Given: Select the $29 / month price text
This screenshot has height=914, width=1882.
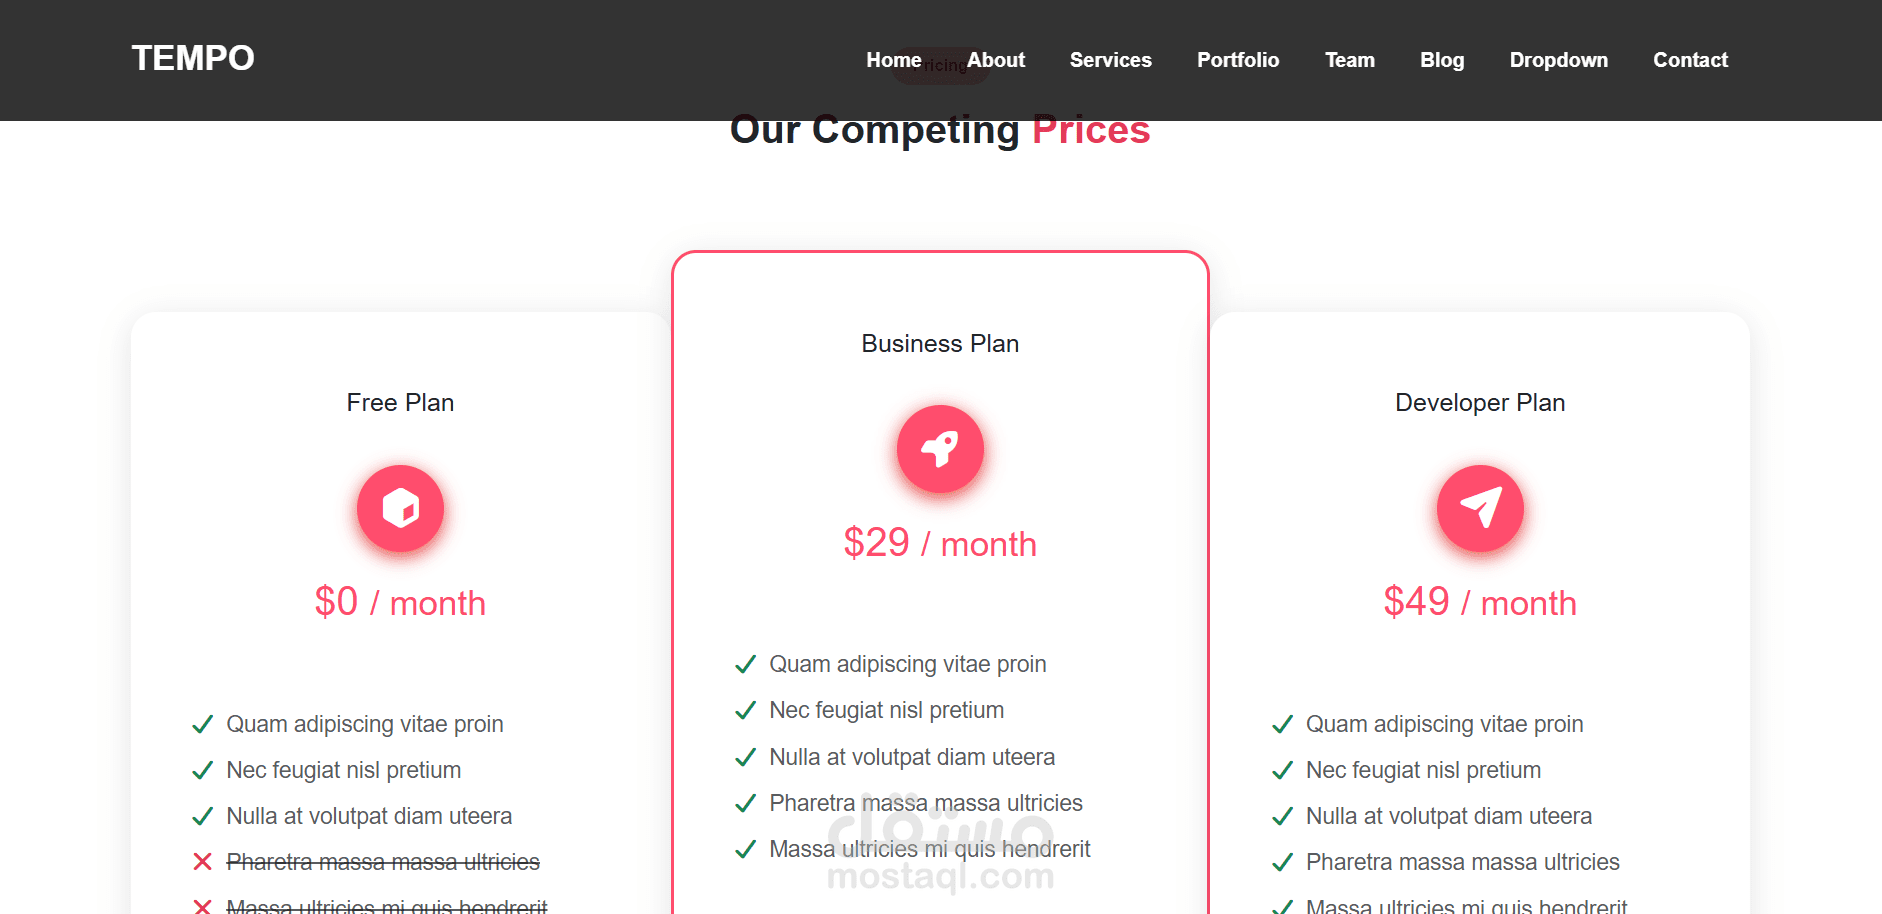Looking at the screenshot, I should [x=940, y=543].
